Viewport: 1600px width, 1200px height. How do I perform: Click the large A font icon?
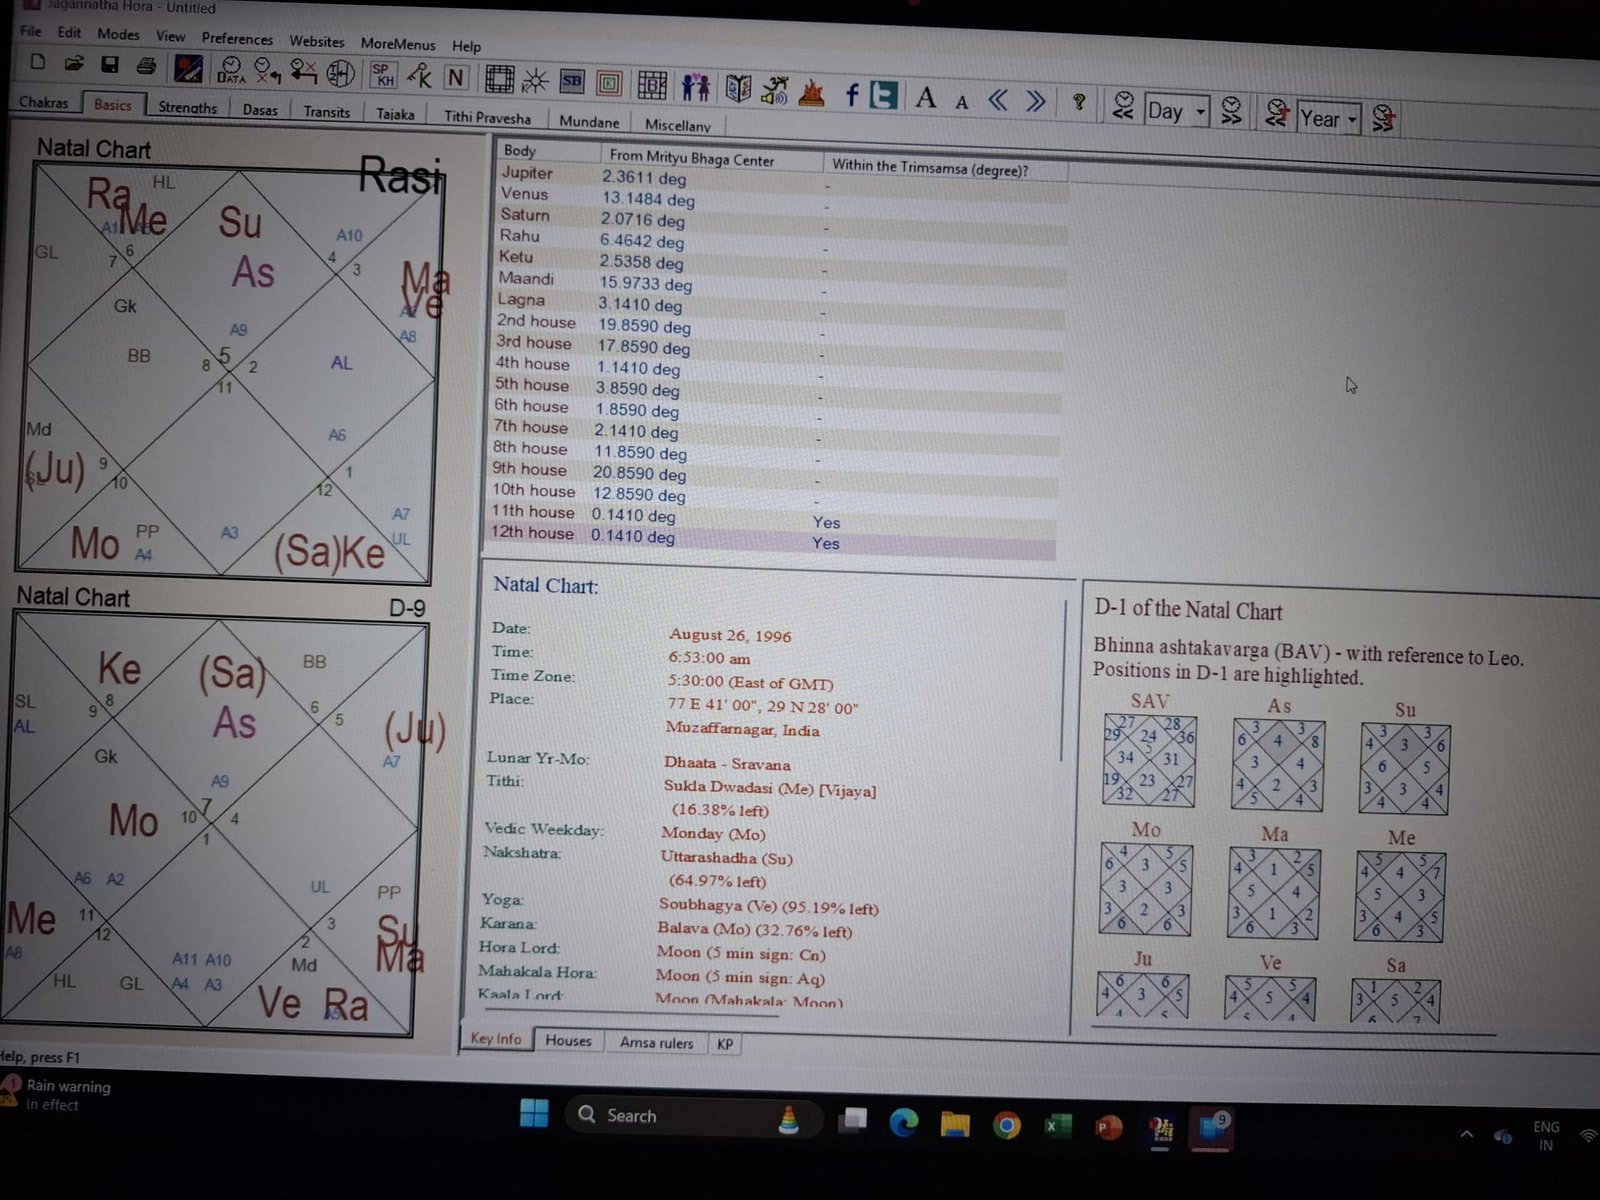pyautogui.click(x=926, y=98)
